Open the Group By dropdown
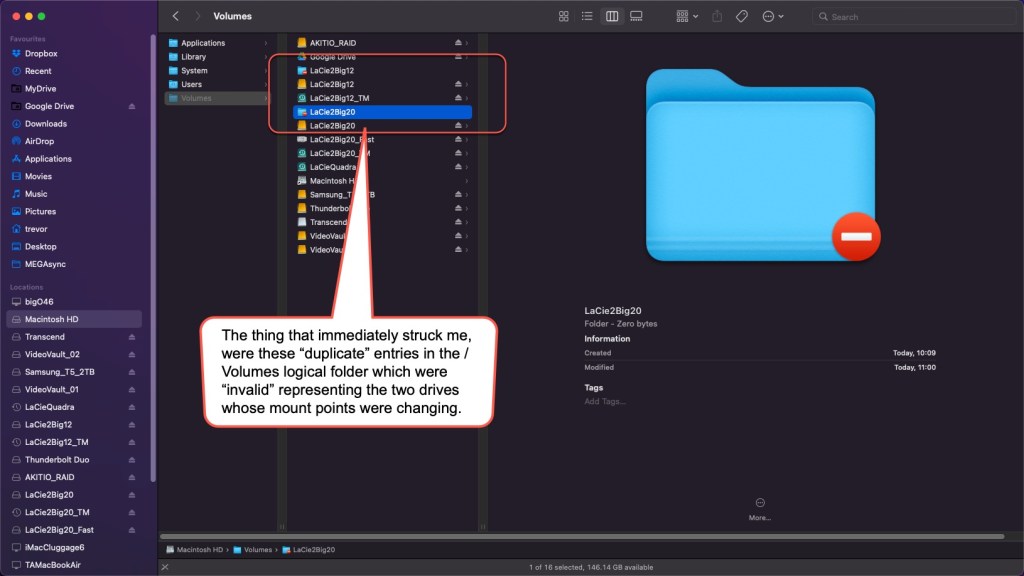The width and height of the screenshot is (1024, 576). pyautogui.click(x=687, y=17)
